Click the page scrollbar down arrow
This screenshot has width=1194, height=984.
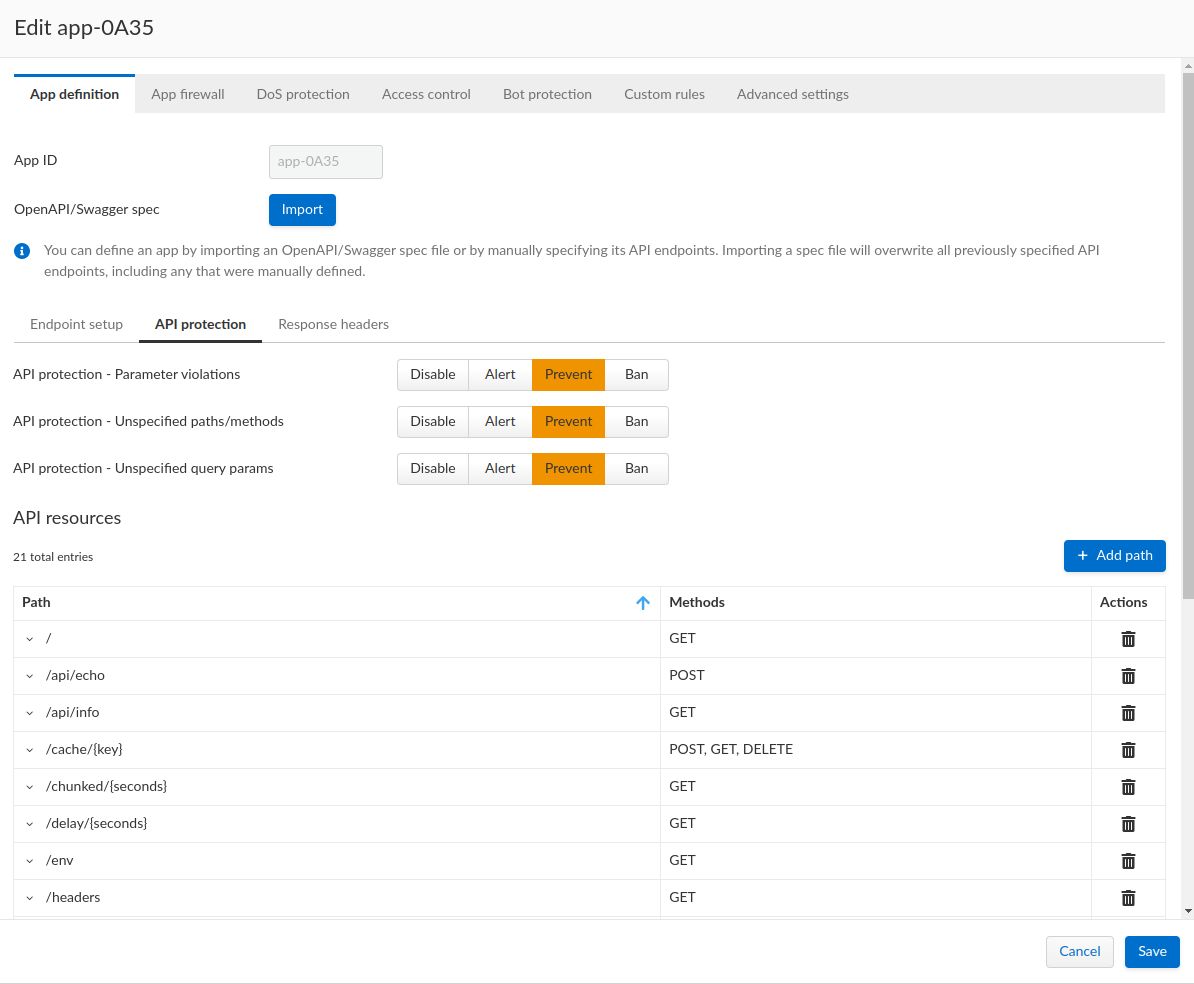tap(1187, 911)
